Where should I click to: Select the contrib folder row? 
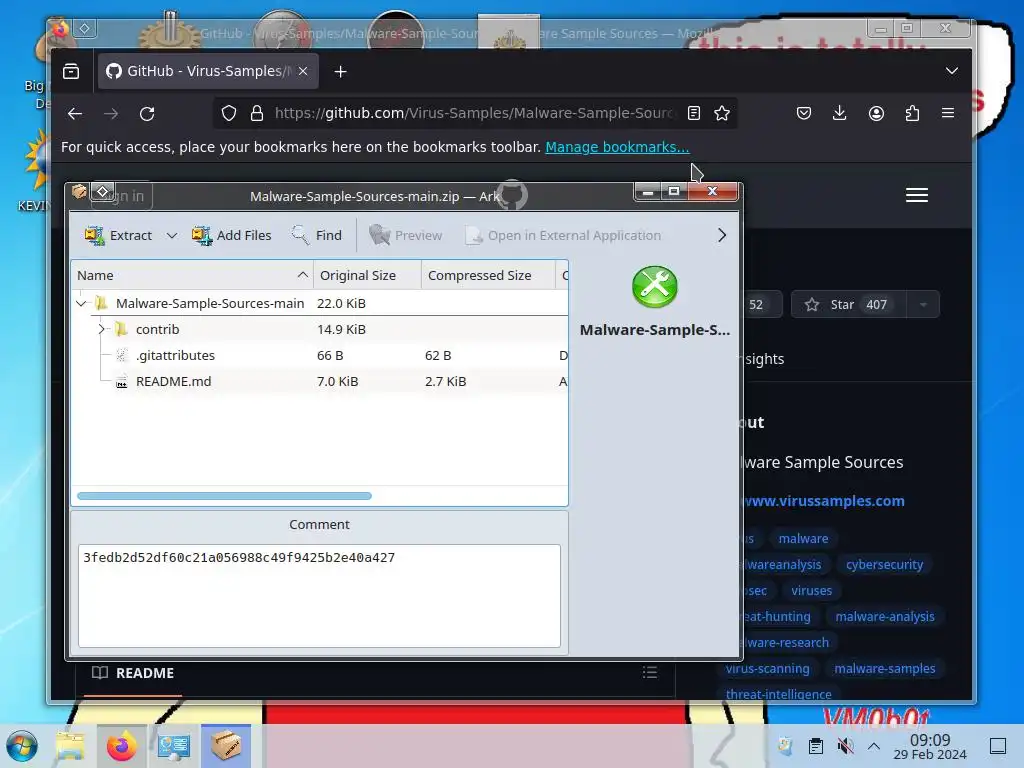point(319,329)
